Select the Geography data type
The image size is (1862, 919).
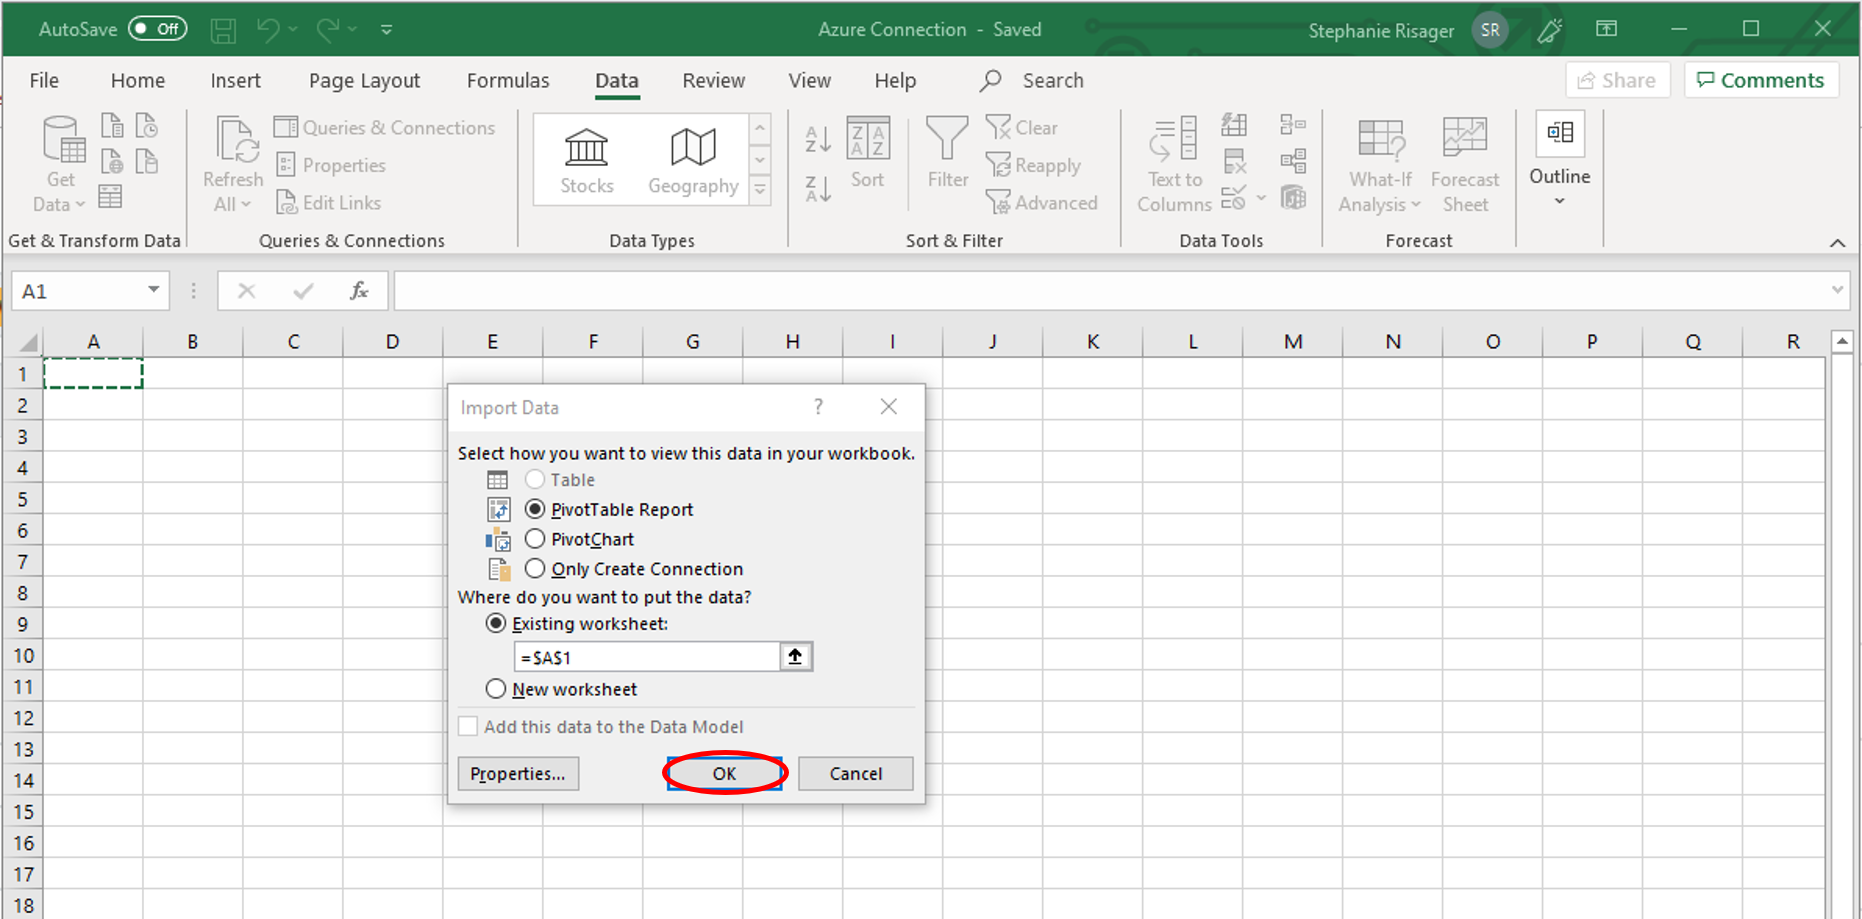click(x=693, y=158)
